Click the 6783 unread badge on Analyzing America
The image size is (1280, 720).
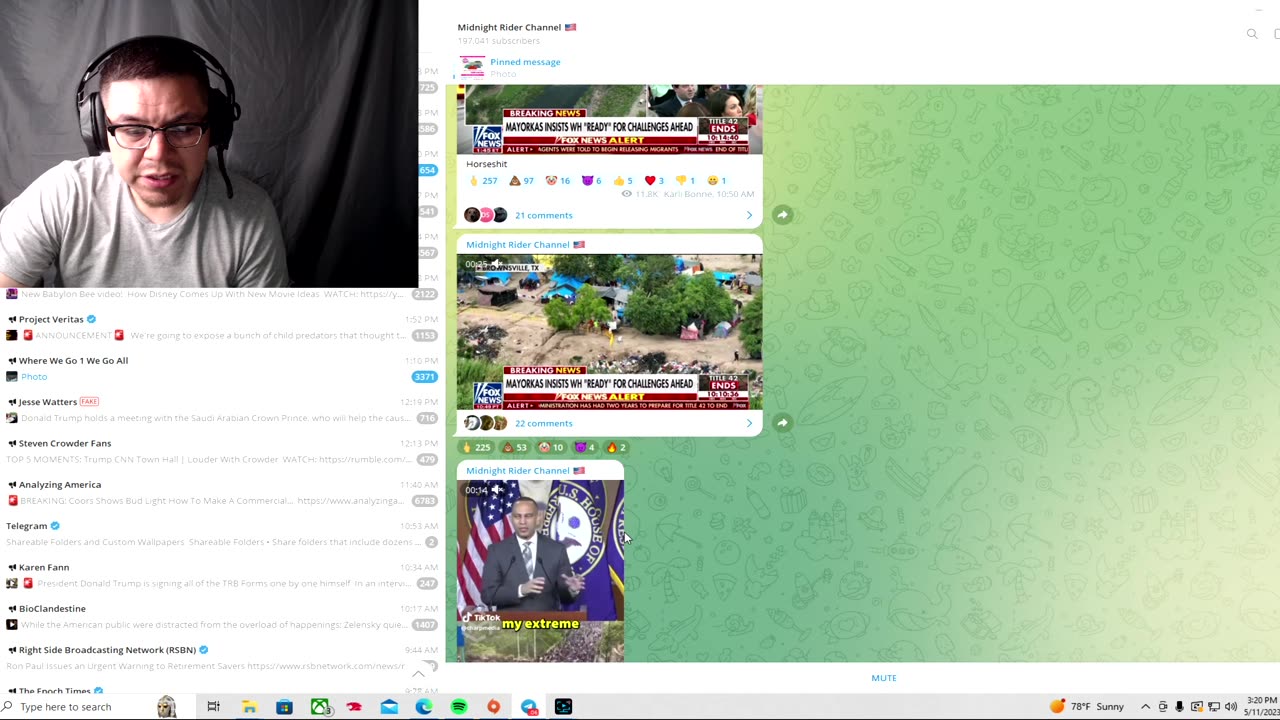click(x=425, y=501)
